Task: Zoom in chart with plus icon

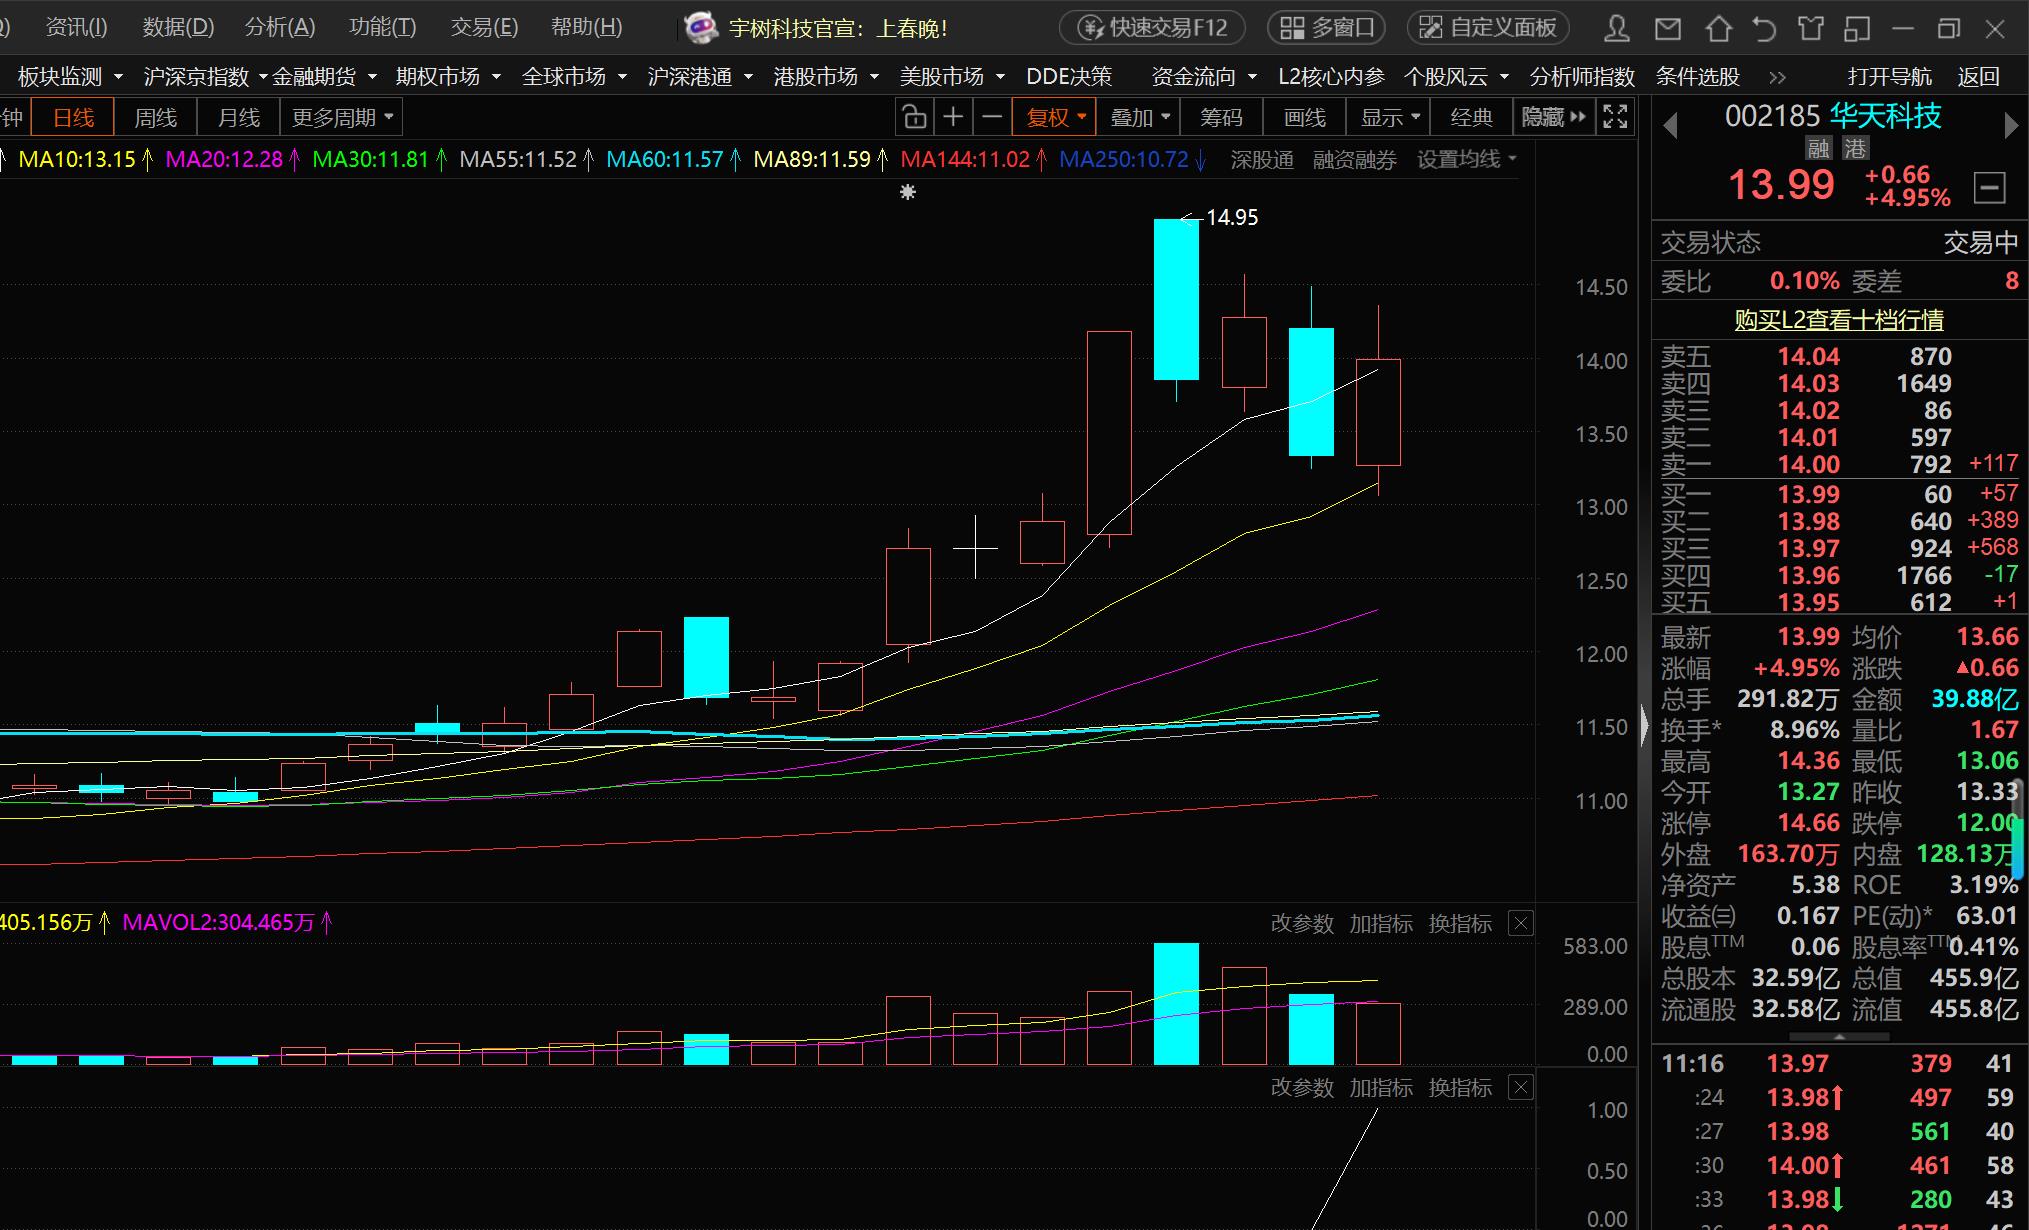Action: [x=953, y=118]
